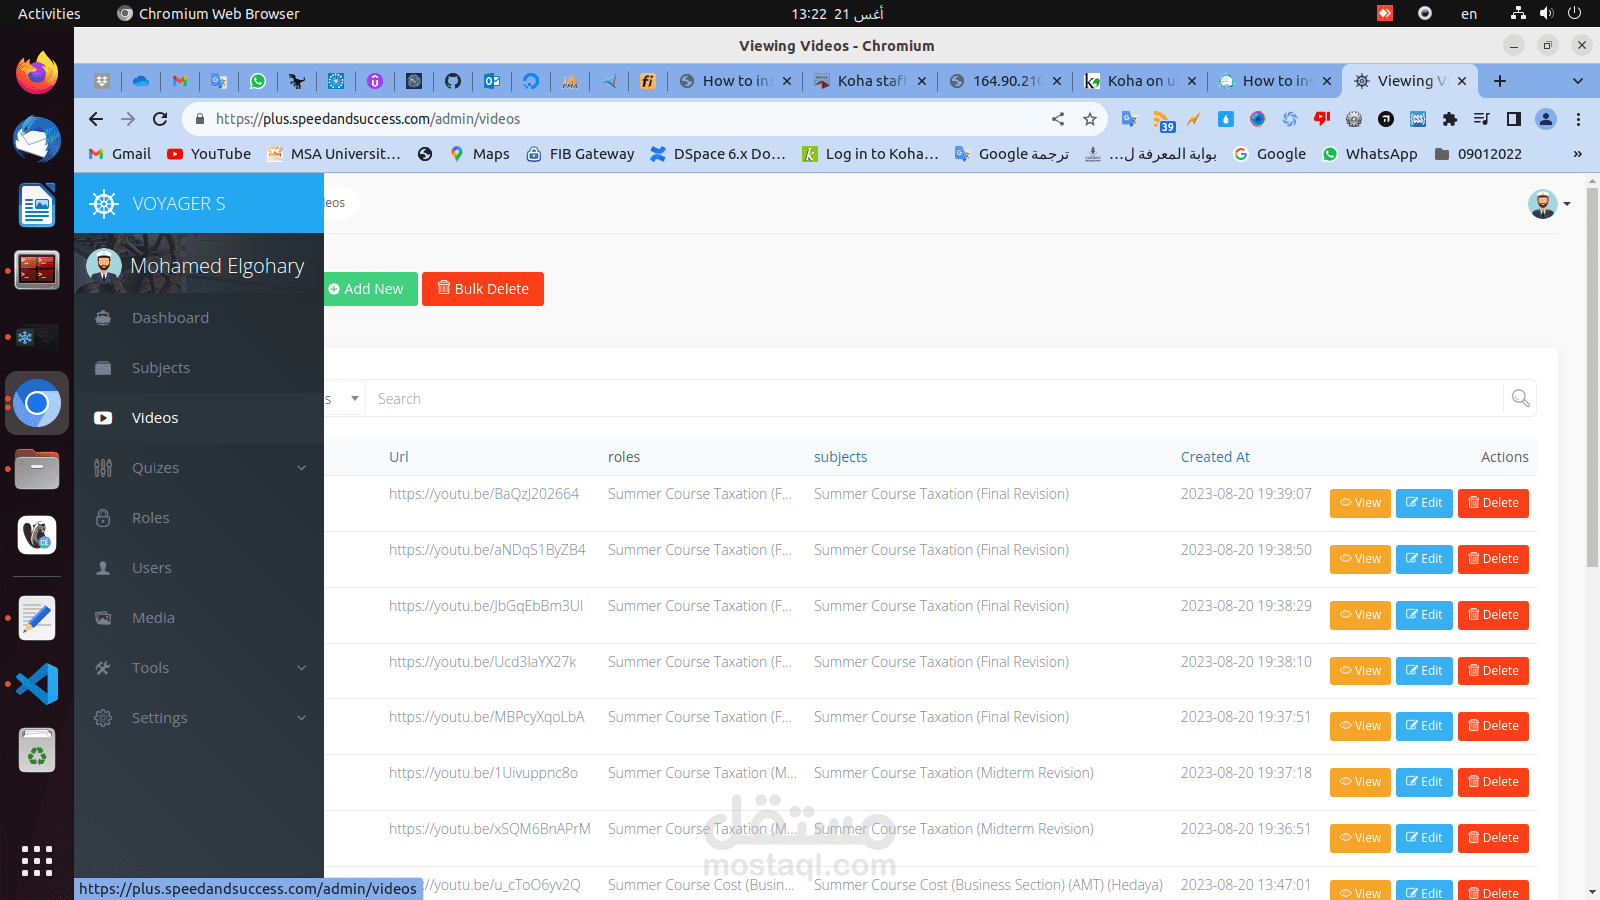Launch Firefox from the dock
Image resolution: width=1600 pixels, height=900 pixels.
point(37,73)
